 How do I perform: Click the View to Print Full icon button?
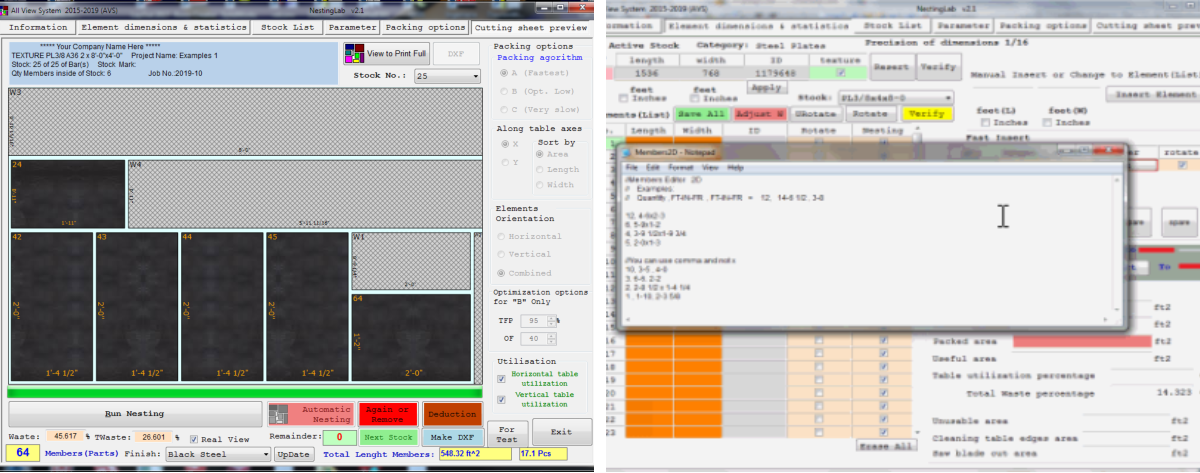click(355, 53)
